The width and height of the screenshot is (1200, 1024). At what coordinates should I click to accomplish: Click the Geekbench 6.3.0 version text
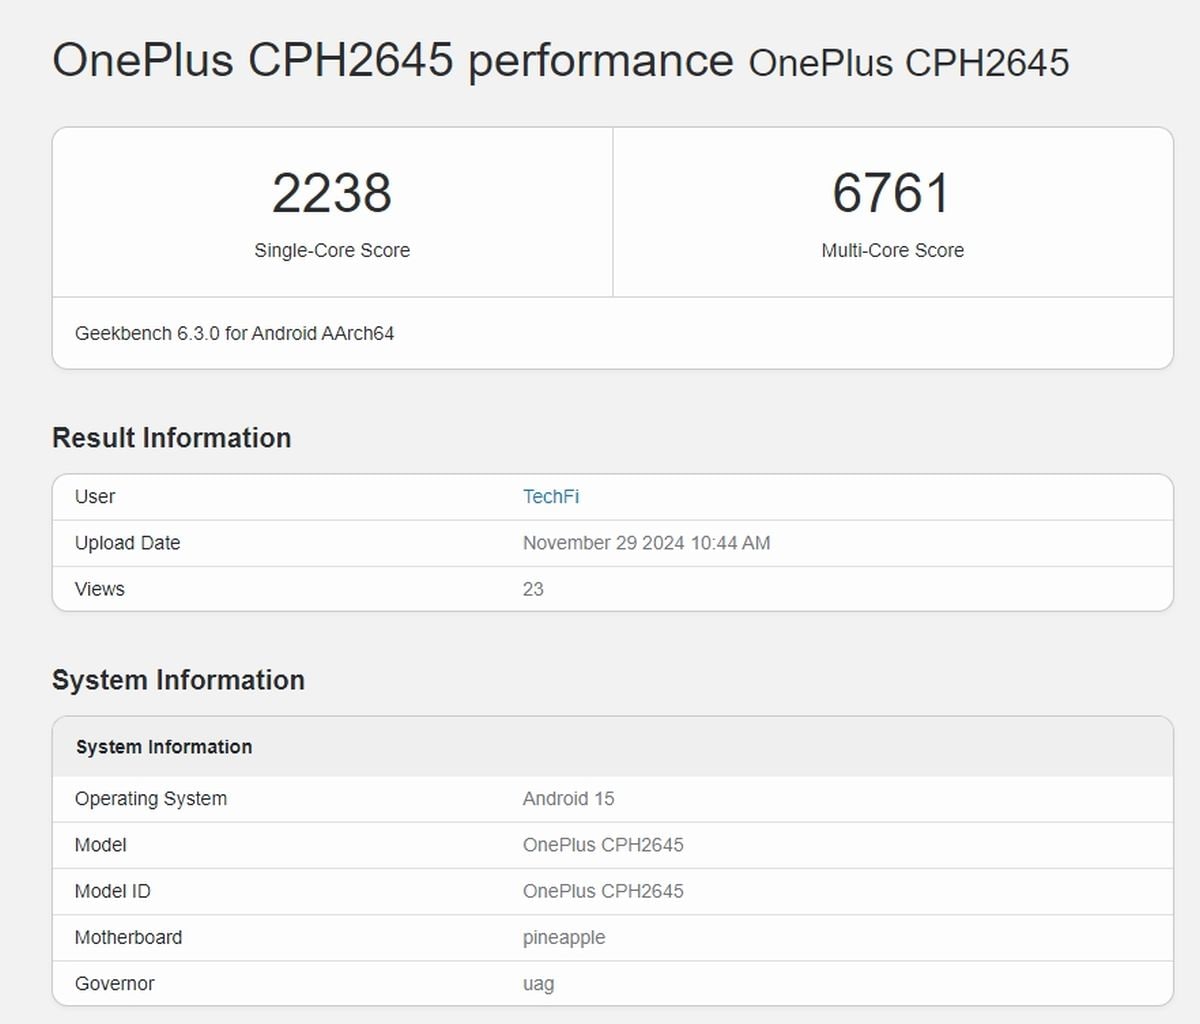click(234, 334)
